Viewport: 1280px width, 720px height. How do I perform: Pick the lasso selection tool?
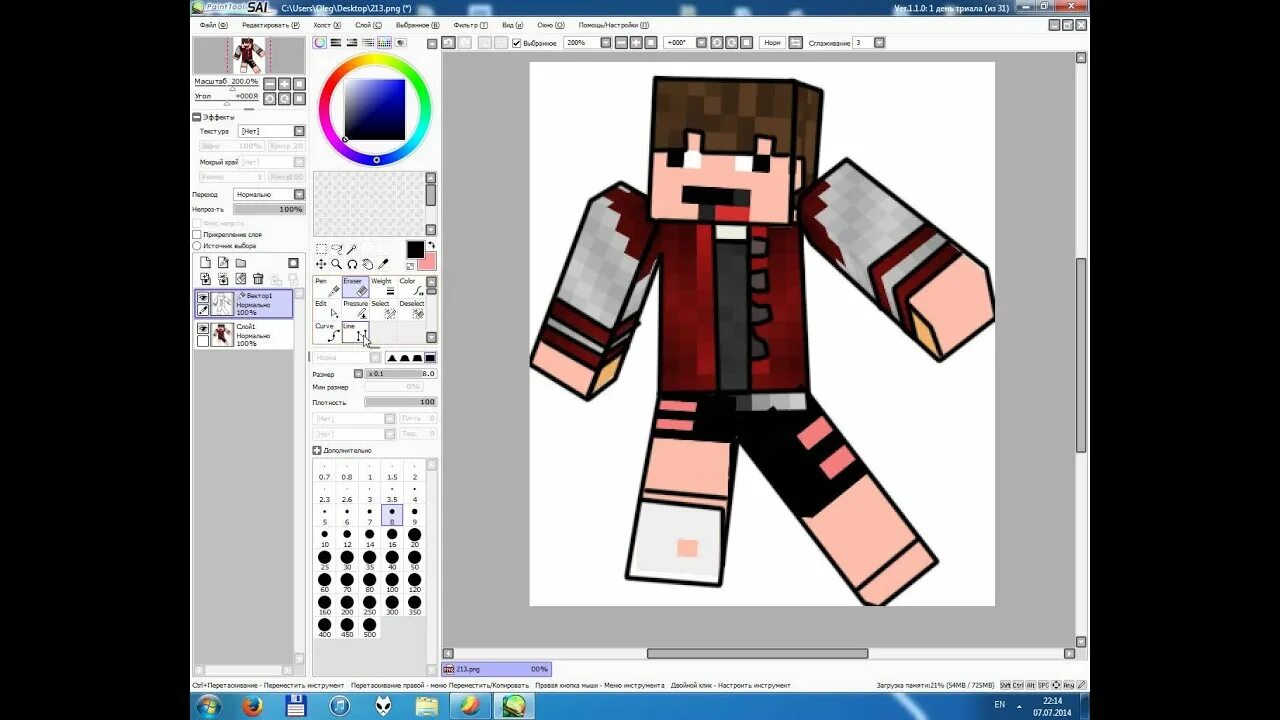tap(337, 249)
